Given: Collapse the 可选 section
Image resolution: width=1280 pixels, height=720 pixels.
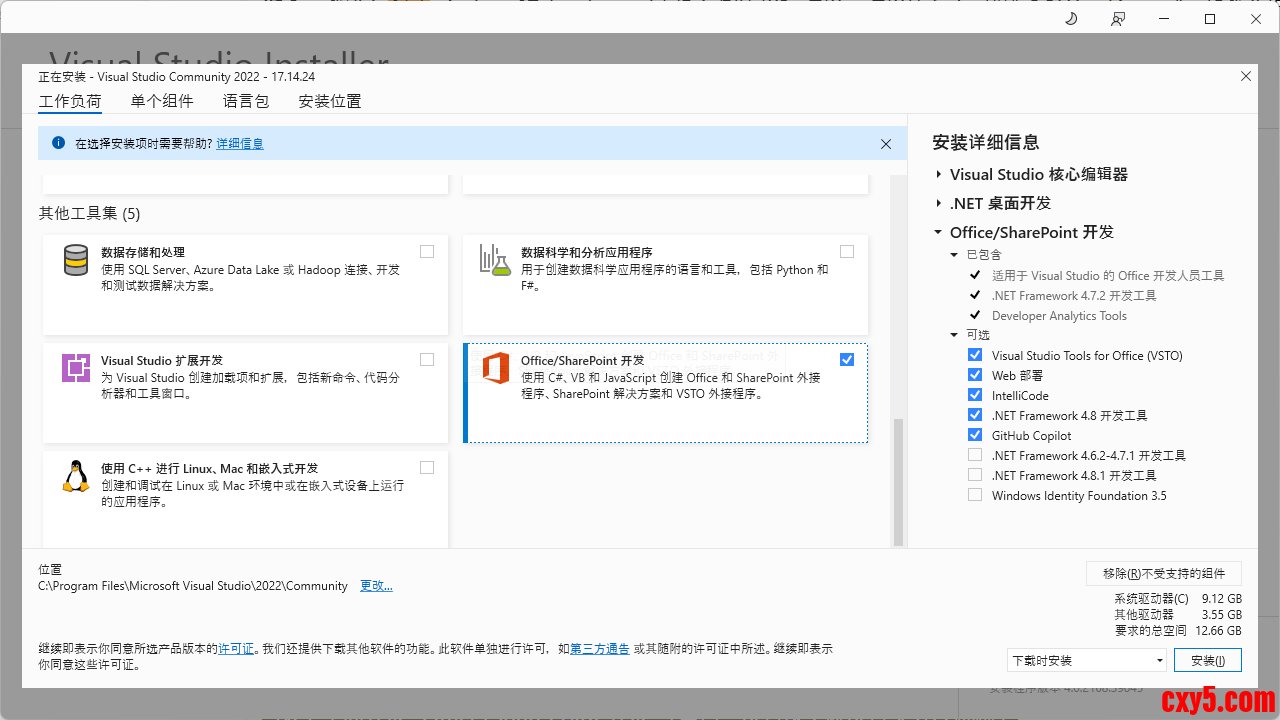Looking at the screenshot, I should click(955, 335).
